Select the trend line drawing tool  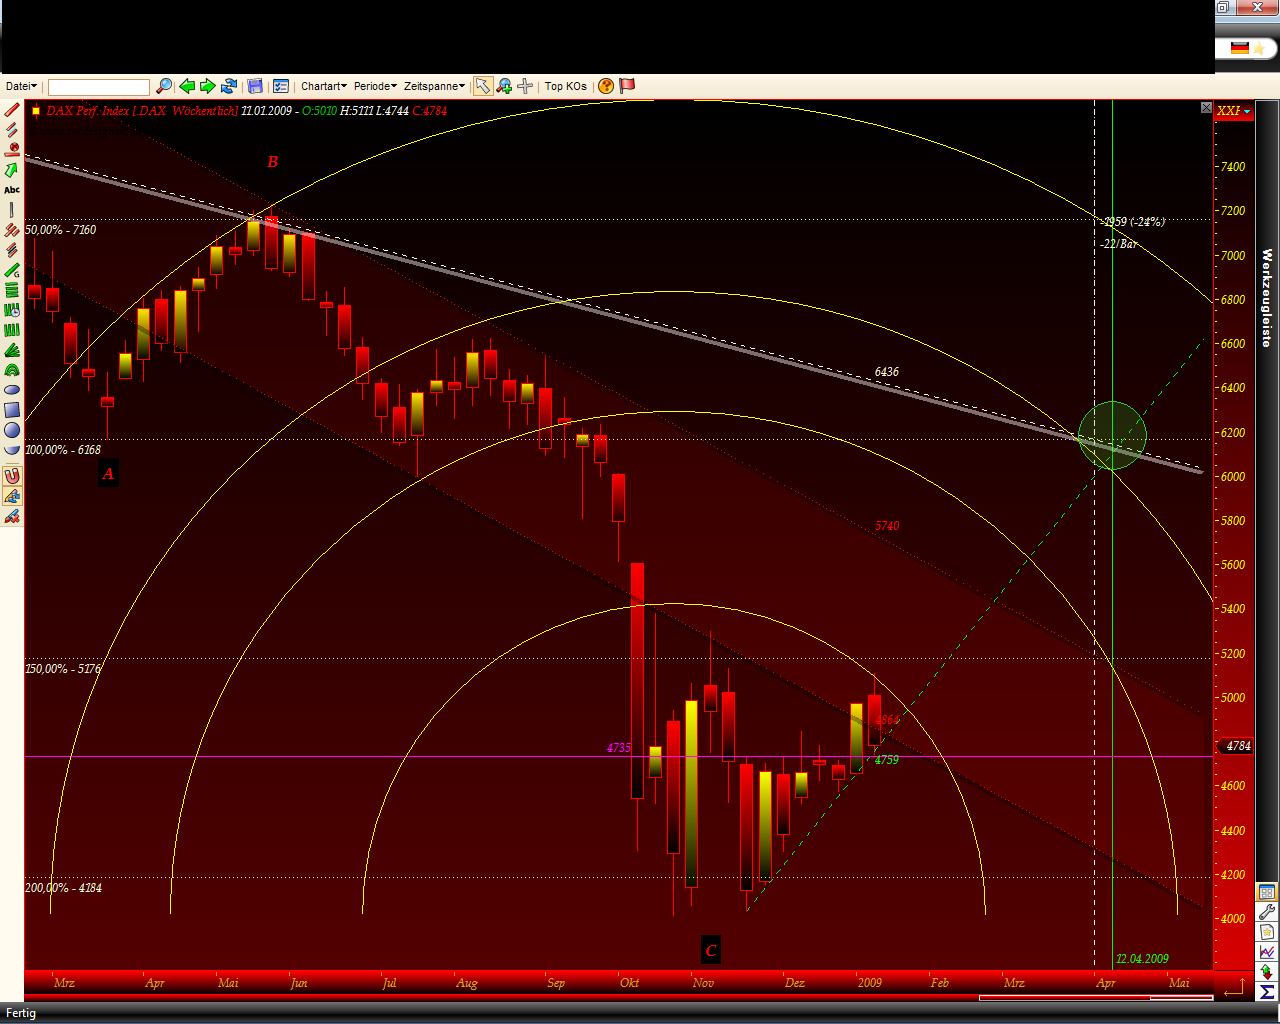(12, 110)
